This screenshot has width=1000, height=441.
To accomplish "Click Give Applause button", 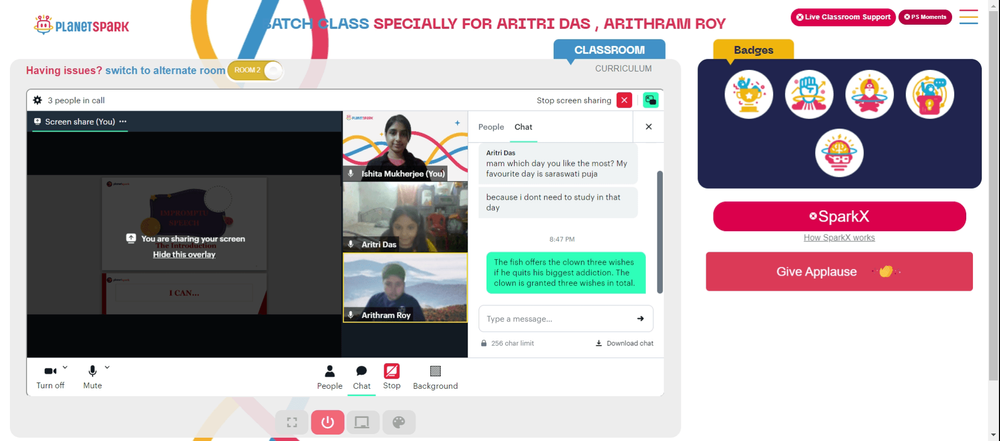I will (839, 271).
